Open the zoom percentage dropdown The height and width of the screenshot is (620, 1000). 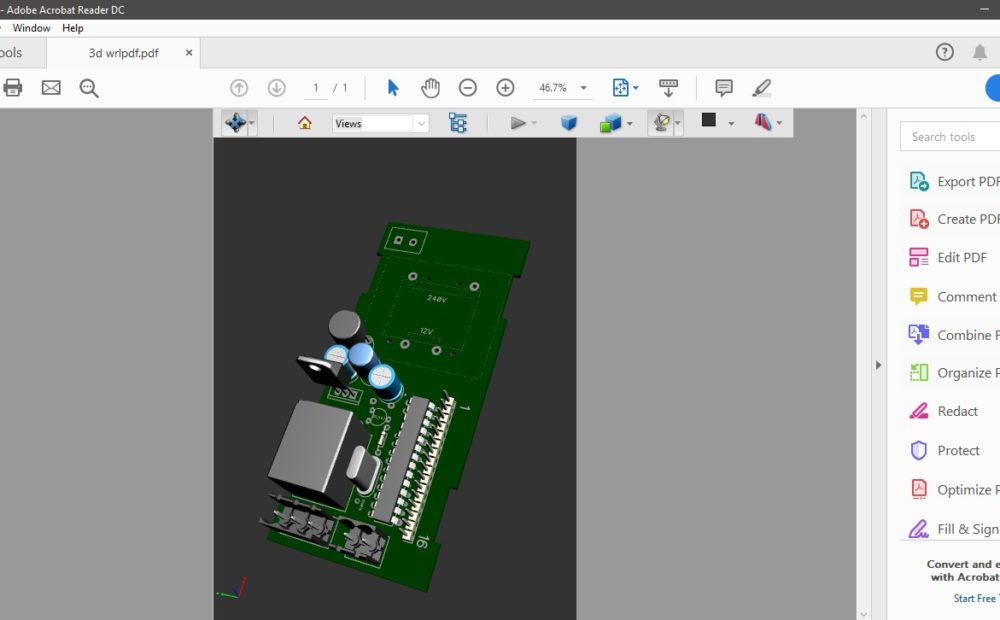pyautogui.click(x=584, y=88)
